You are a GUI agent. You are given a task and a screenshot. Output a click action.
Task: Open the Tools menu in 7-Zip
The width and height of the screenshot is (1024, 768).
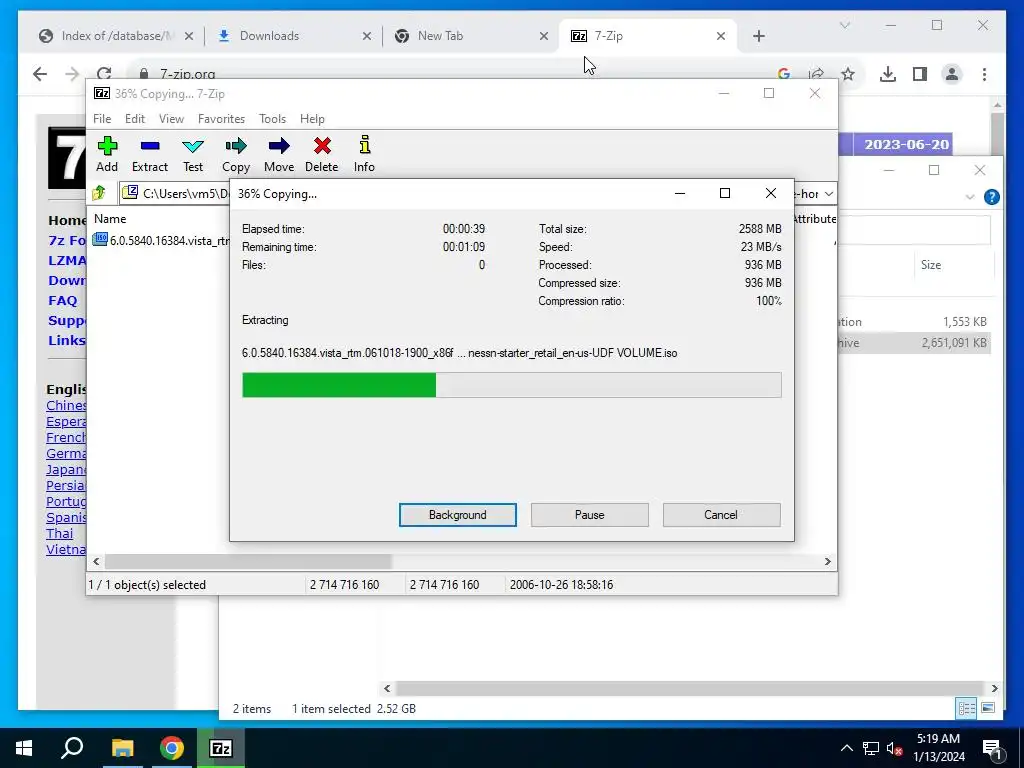272,119
